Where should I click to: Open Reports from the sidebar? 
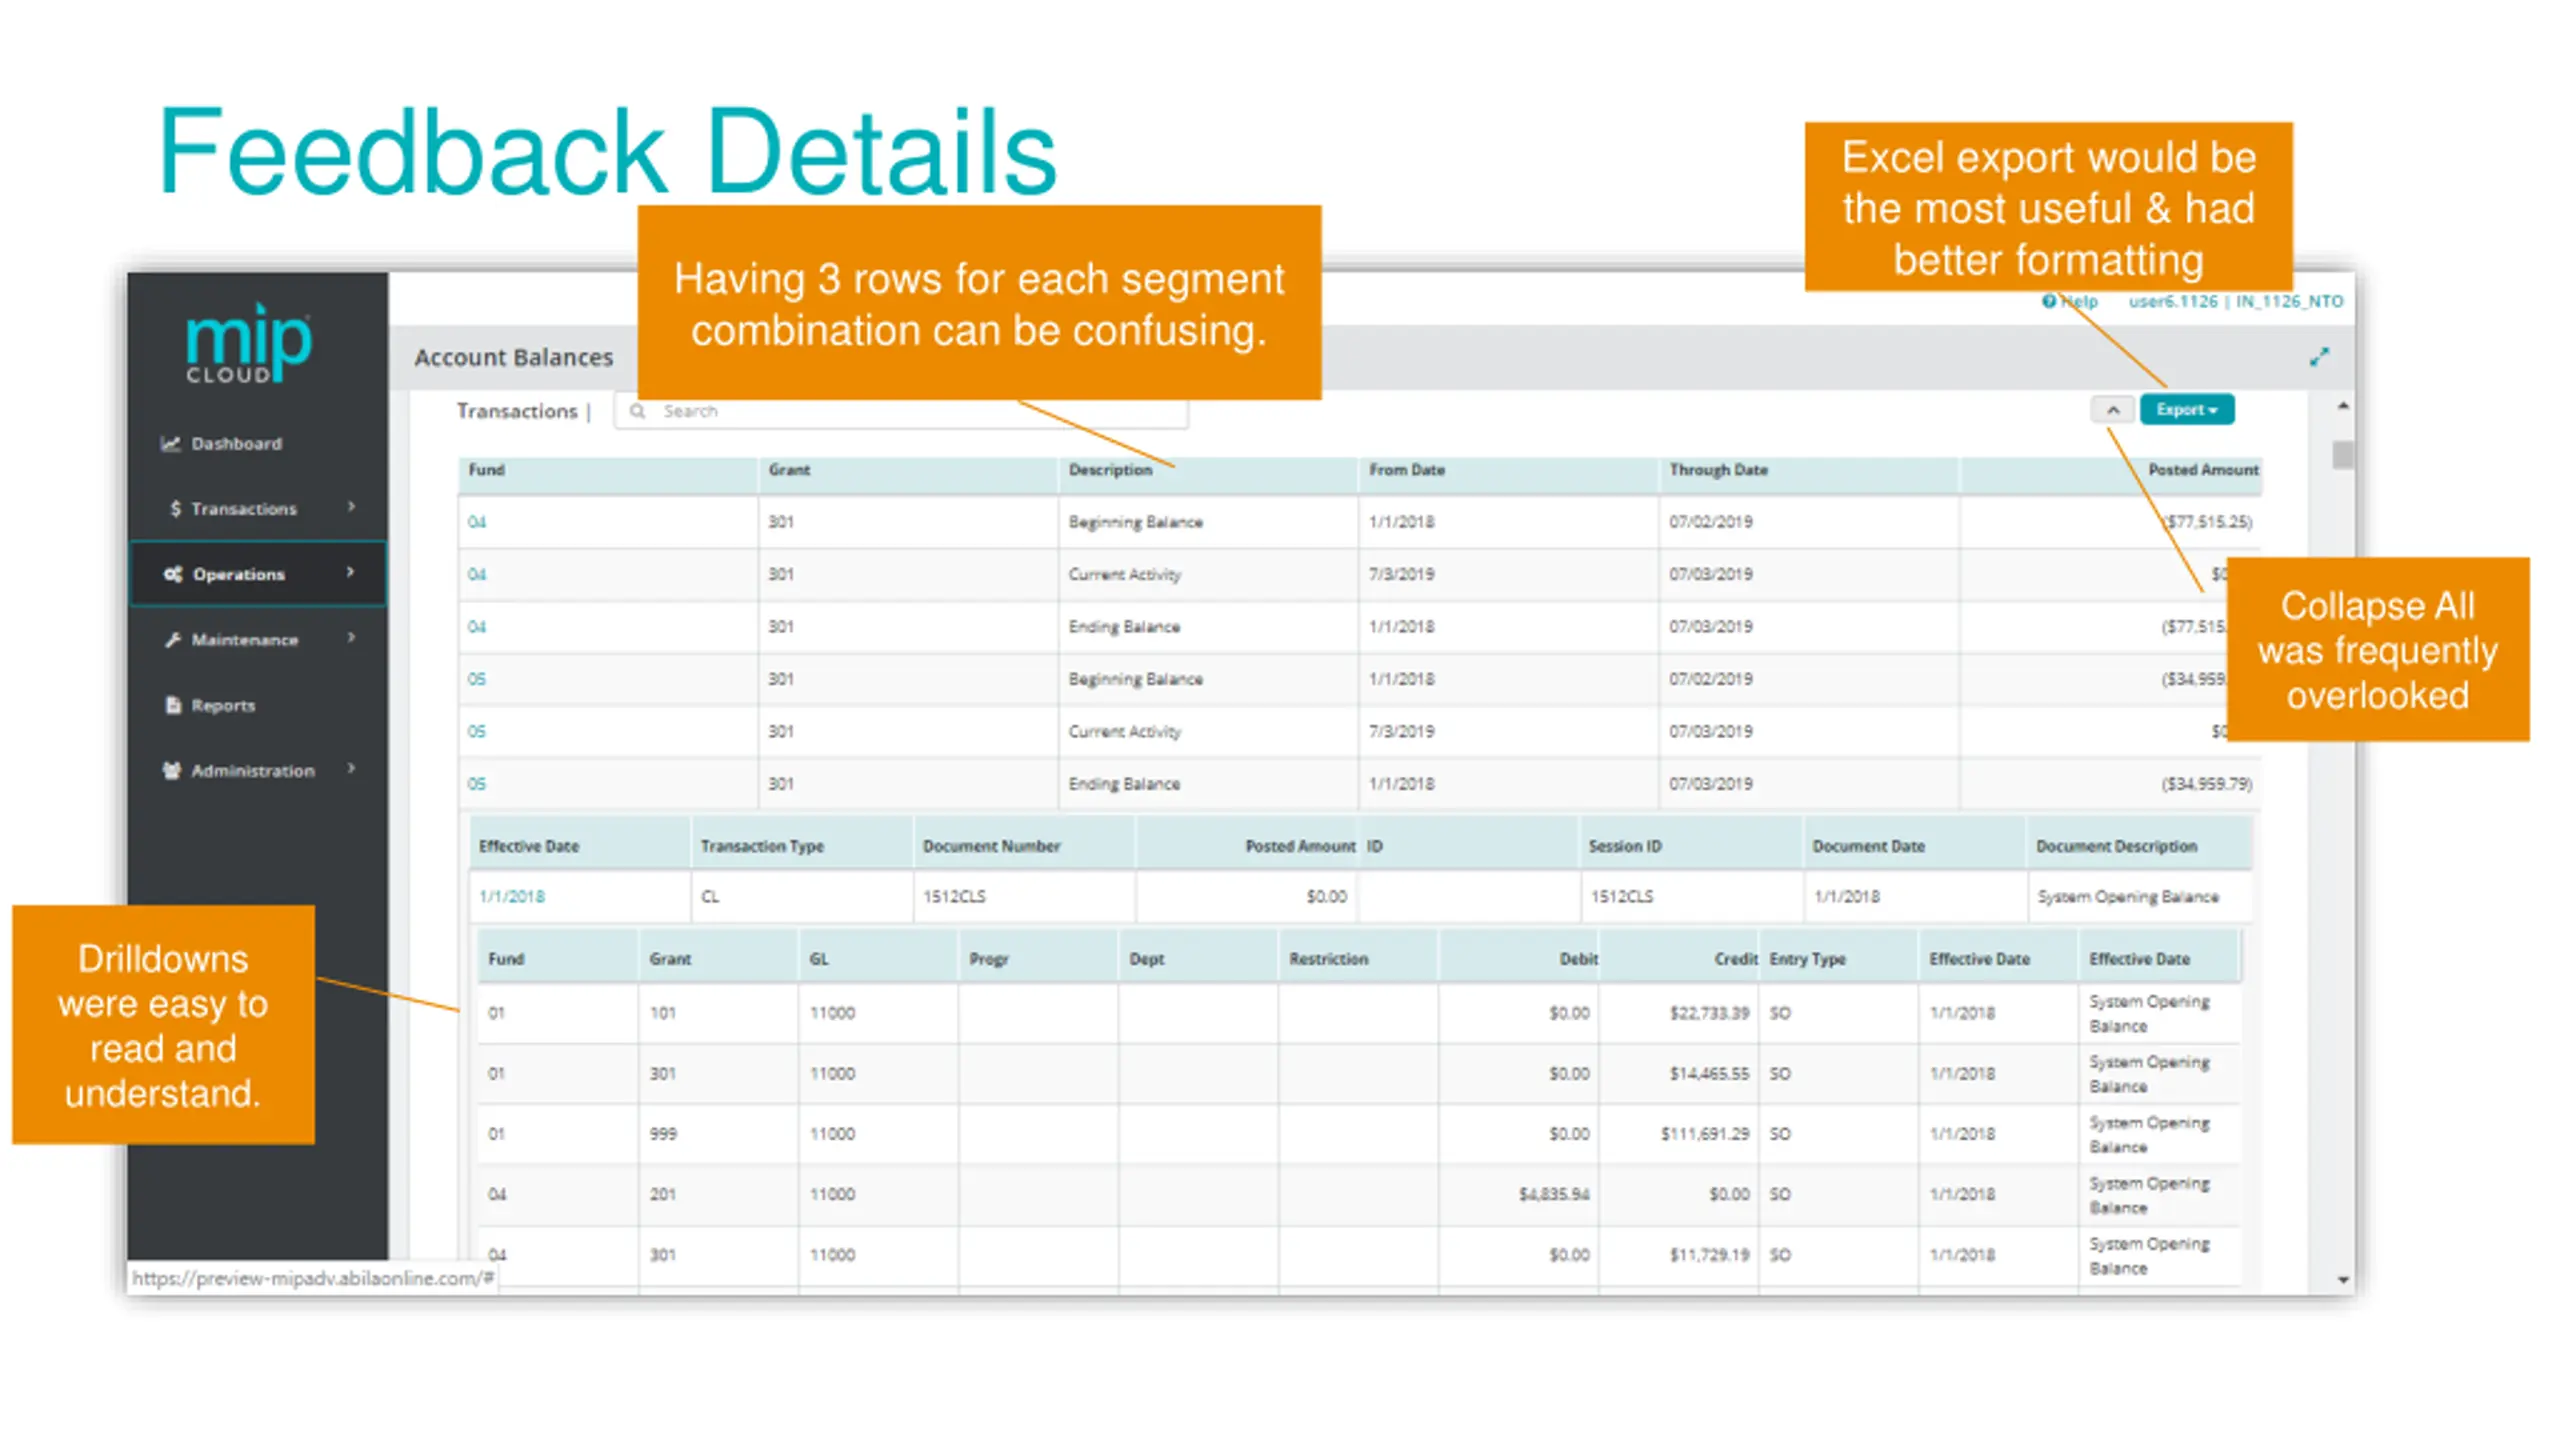(x=223, y=705)
